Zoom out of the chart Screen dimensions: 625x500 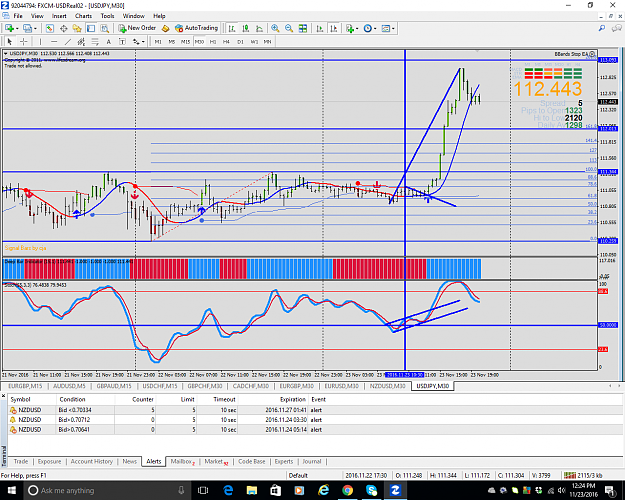(289, 28)
